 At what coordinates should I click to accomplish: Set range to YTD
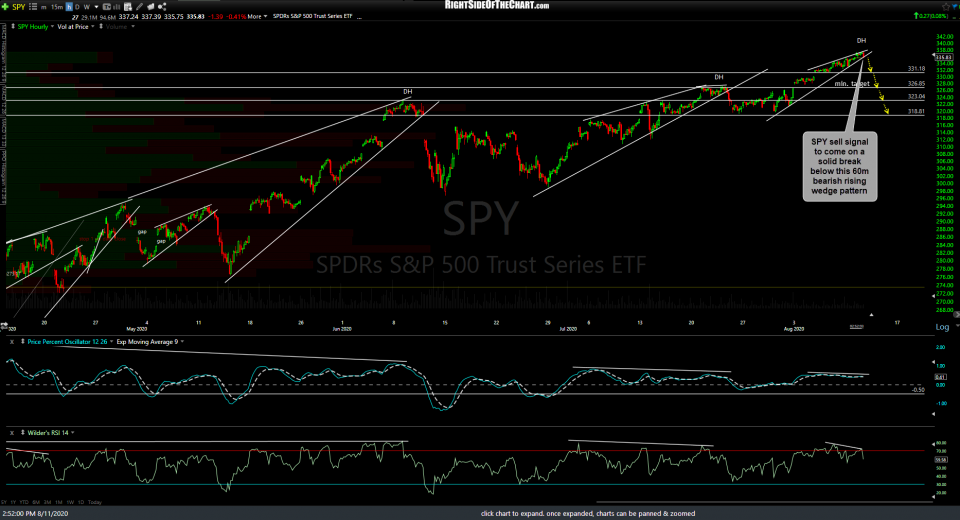tap(24, 502)
